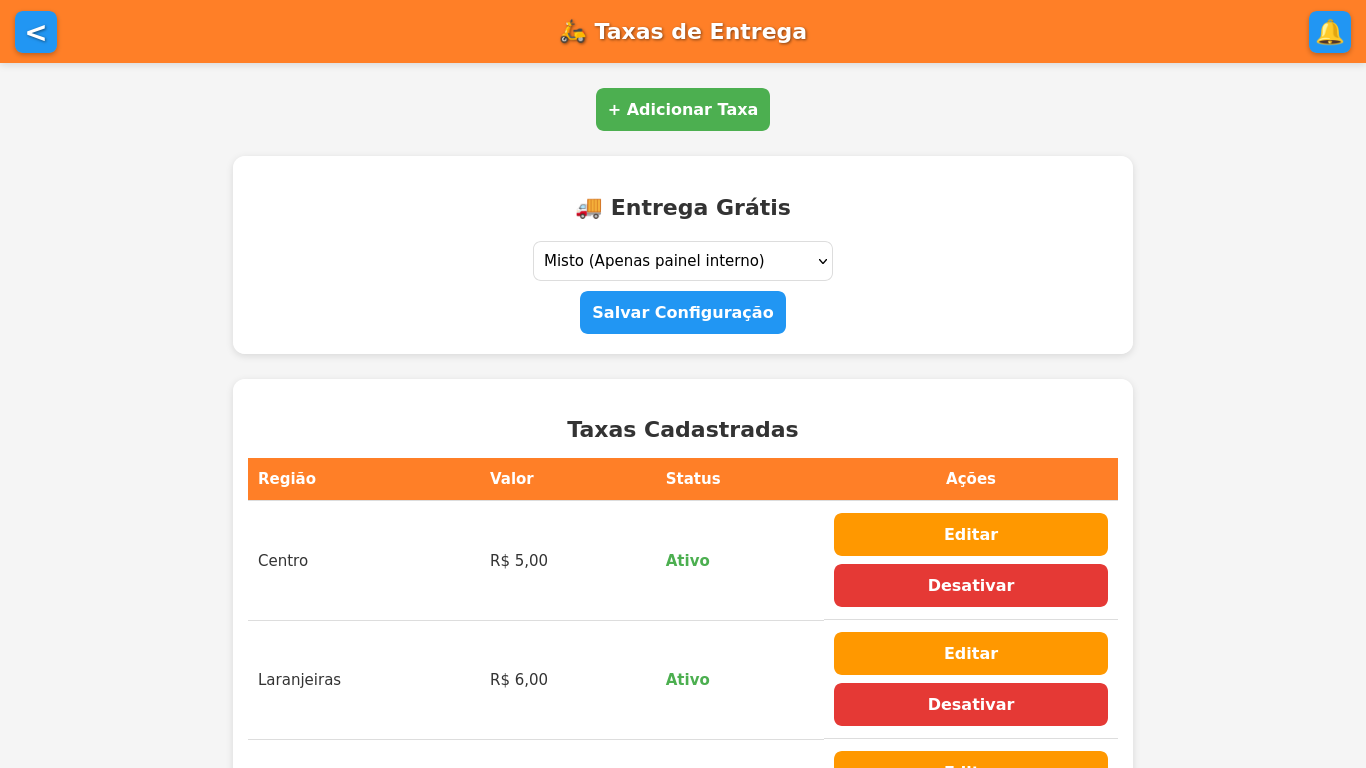Image resolution: width=1366 pixels, height=768 pixels.
Task: Click the truck icon next to Entrega Grátis
Action: 588,208
